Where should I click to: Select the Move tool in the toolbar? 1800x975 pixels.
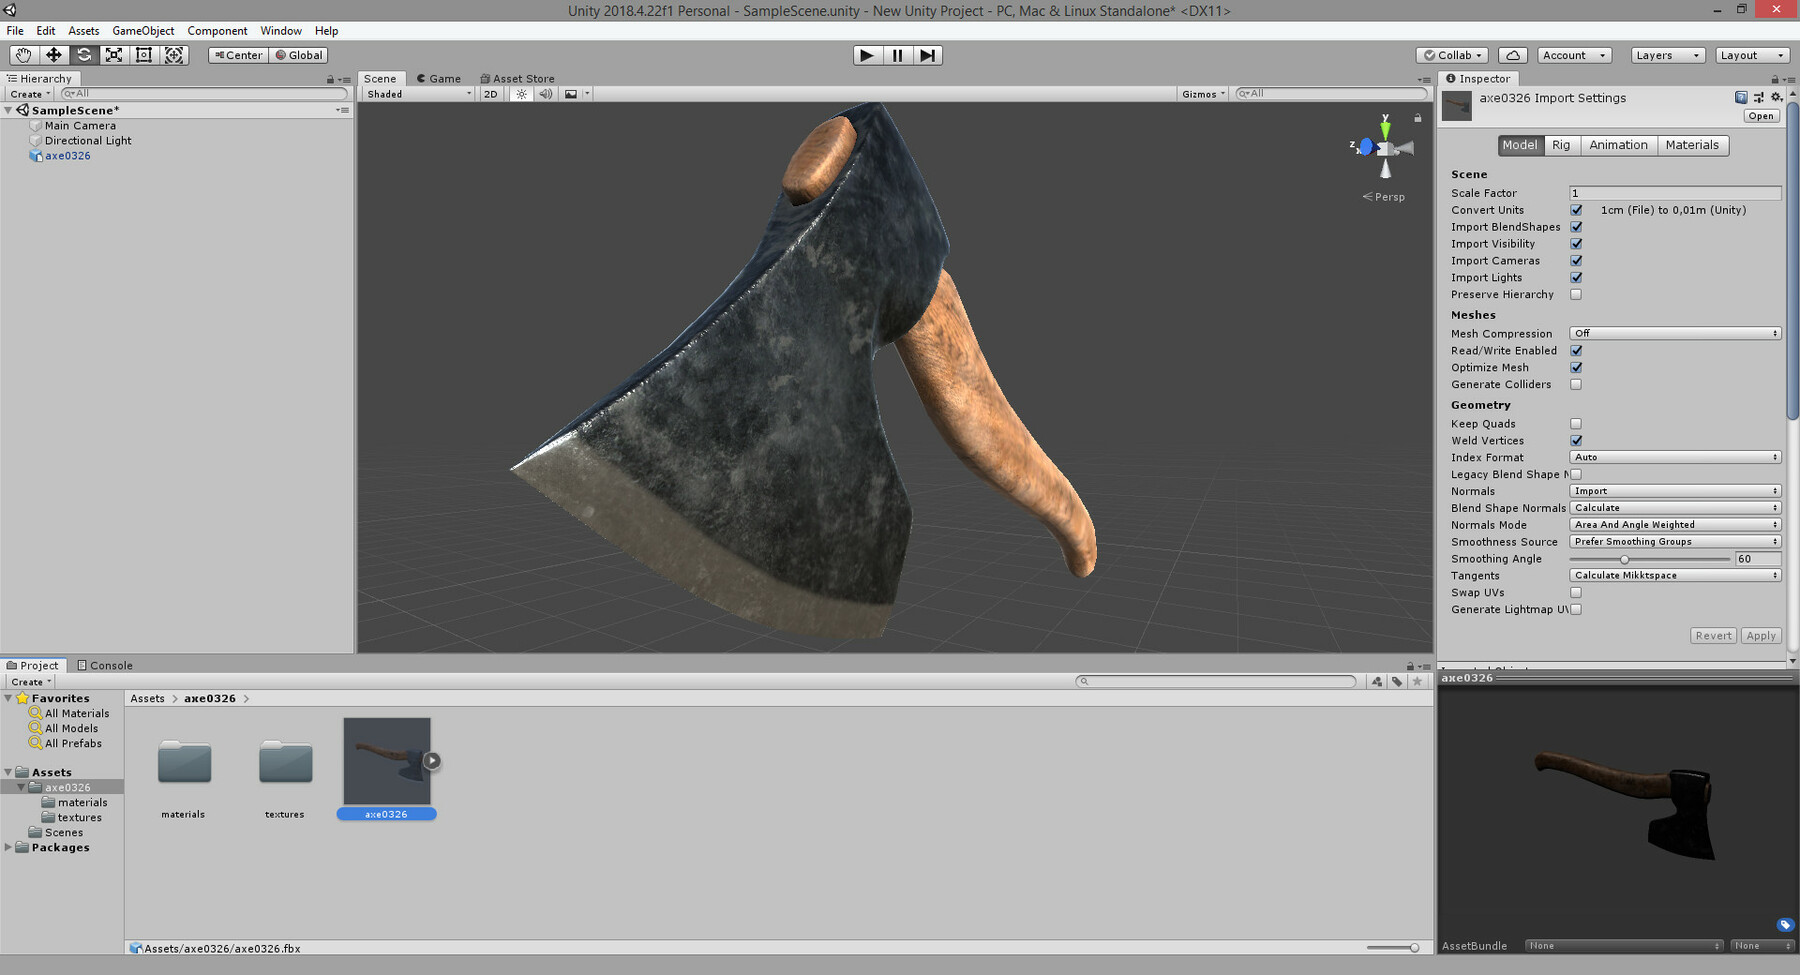pyautogui.click(x=54, y=55)
